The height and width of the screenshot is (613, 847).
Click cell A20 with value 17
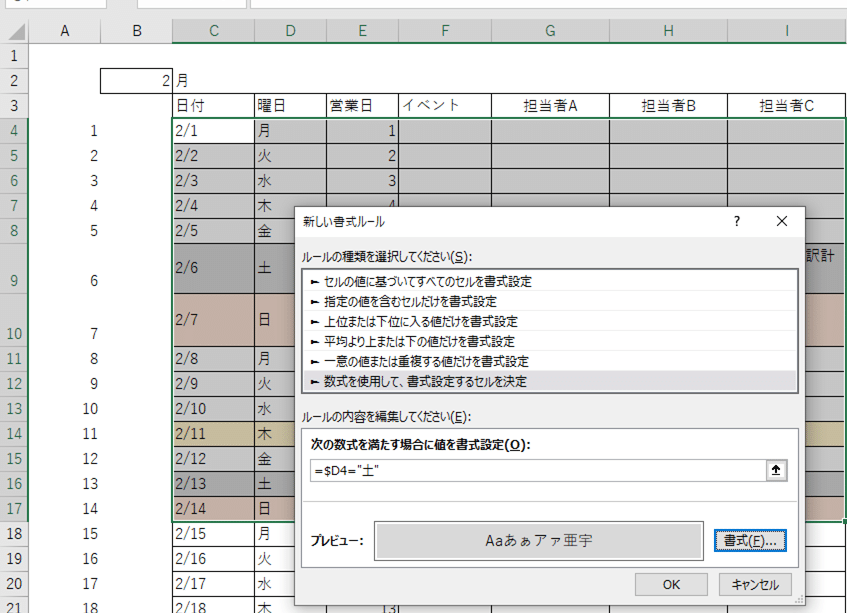[64, 584]
